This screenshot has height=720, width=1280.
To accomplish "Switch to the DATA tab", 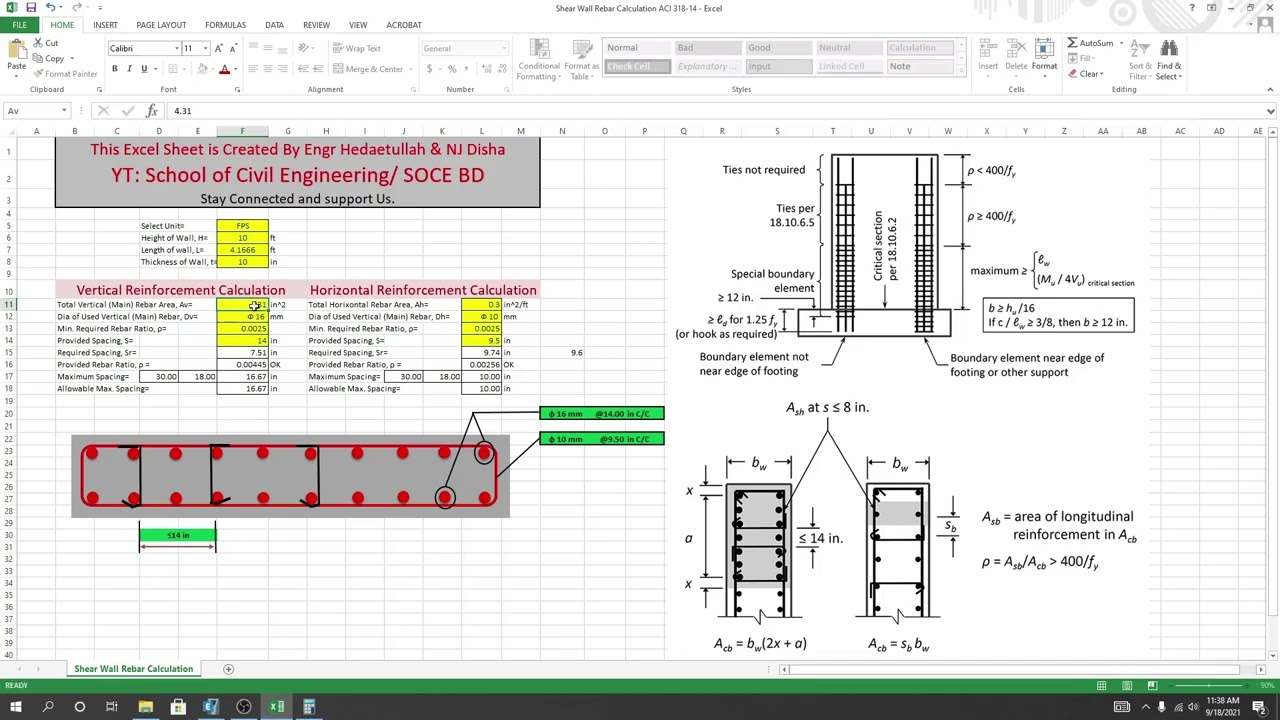I will click(x=274, y=25).
